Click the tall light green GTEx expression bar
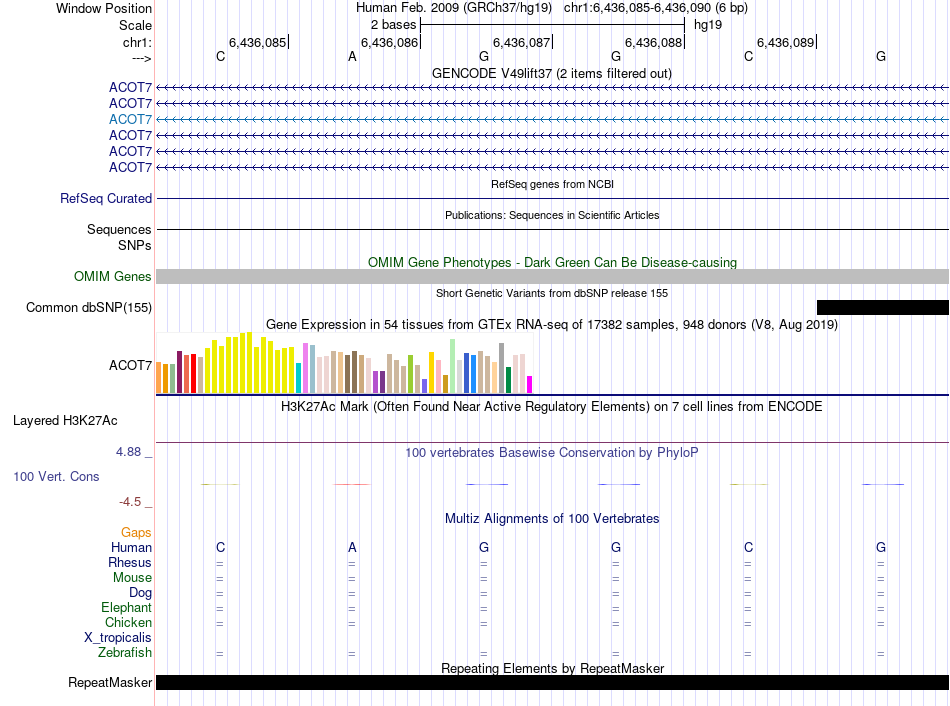950x706 pixels. click(x=452, y=366)
